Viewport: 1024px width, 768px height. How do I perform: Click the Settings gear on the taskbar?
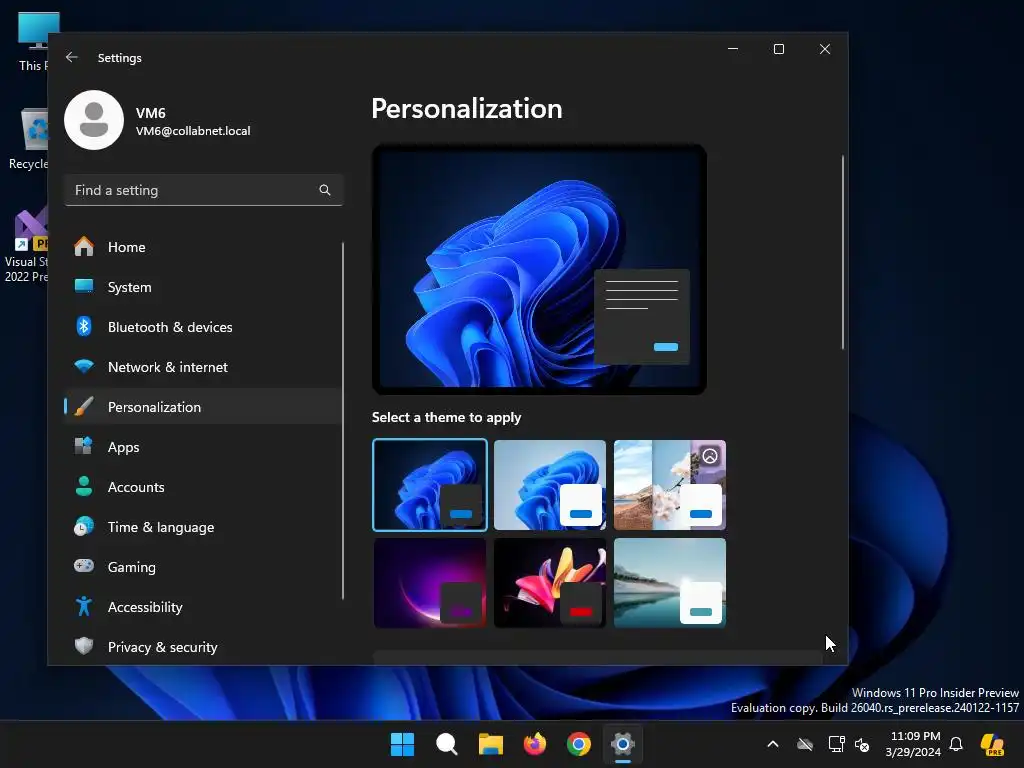(623, 744)
